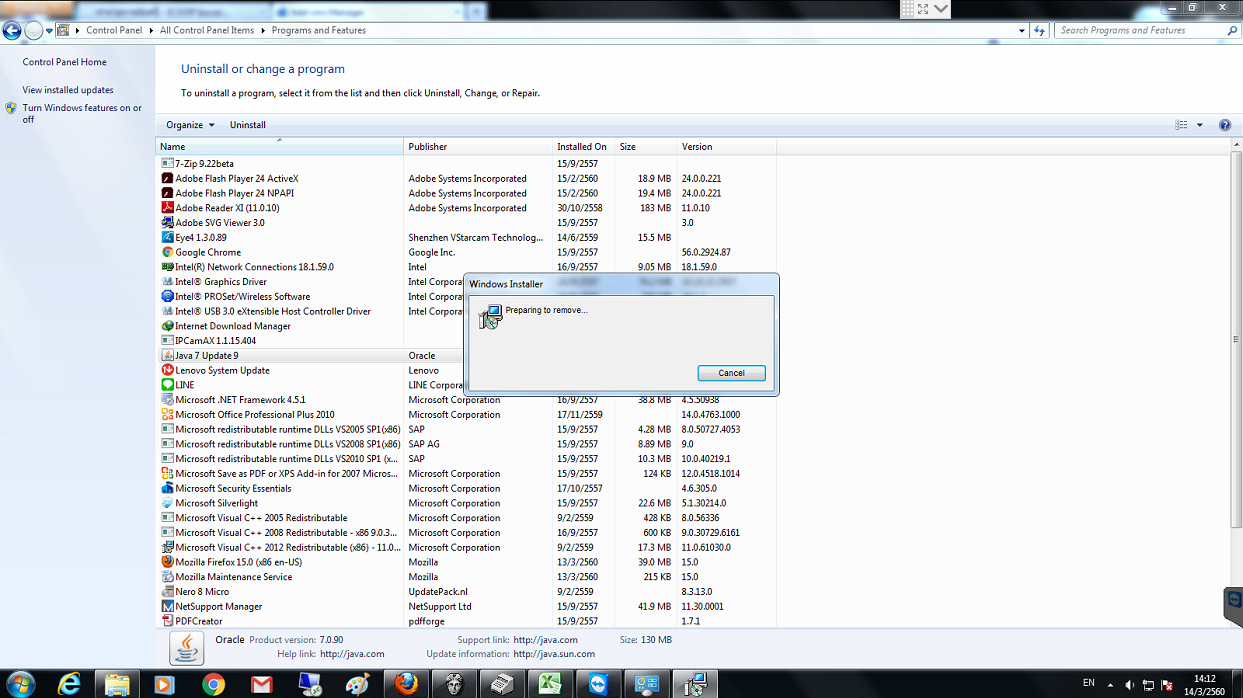Screen dimensions: 1243x698
Task: Select the Adobe Flash Player 24 ActiveX icon
Action: [x=167, y=178]
